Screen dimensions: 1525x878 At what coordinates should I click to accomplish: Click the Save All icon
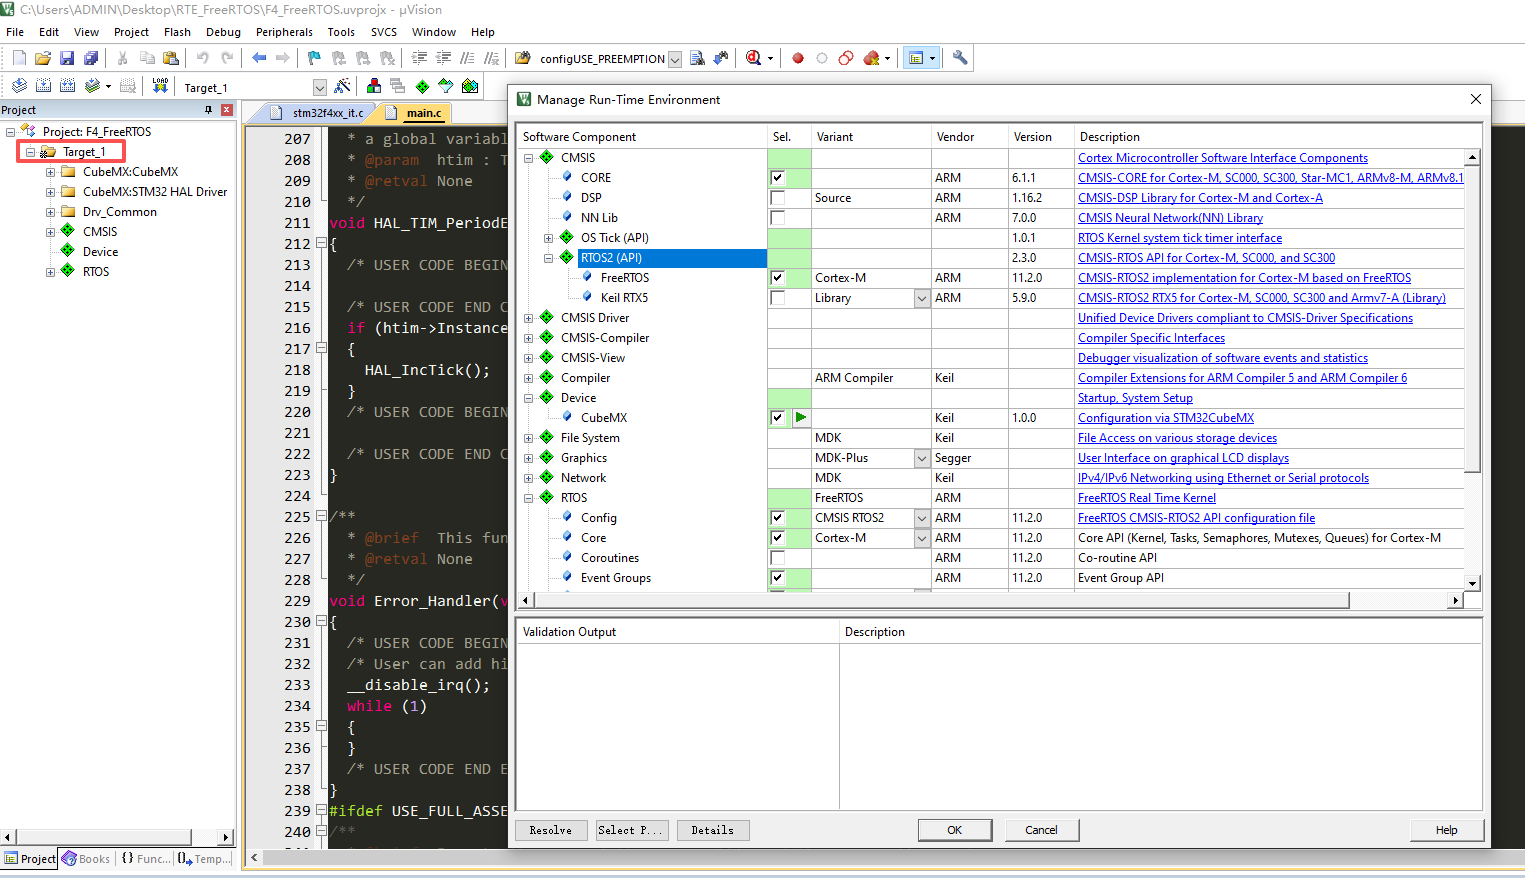[x=91, y=58]
